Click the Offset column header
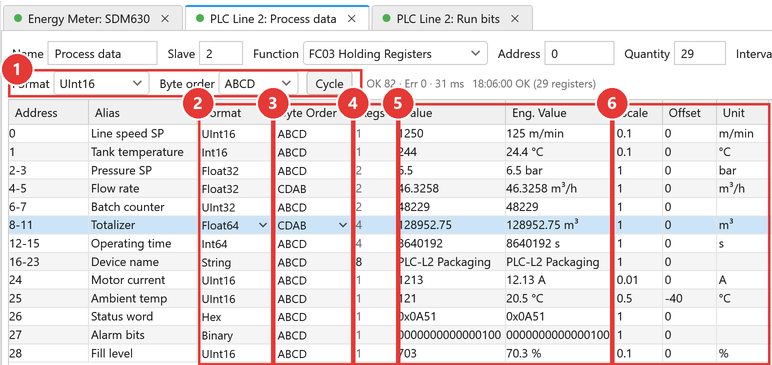Screen dimensions: 772x365 (689, 113)
